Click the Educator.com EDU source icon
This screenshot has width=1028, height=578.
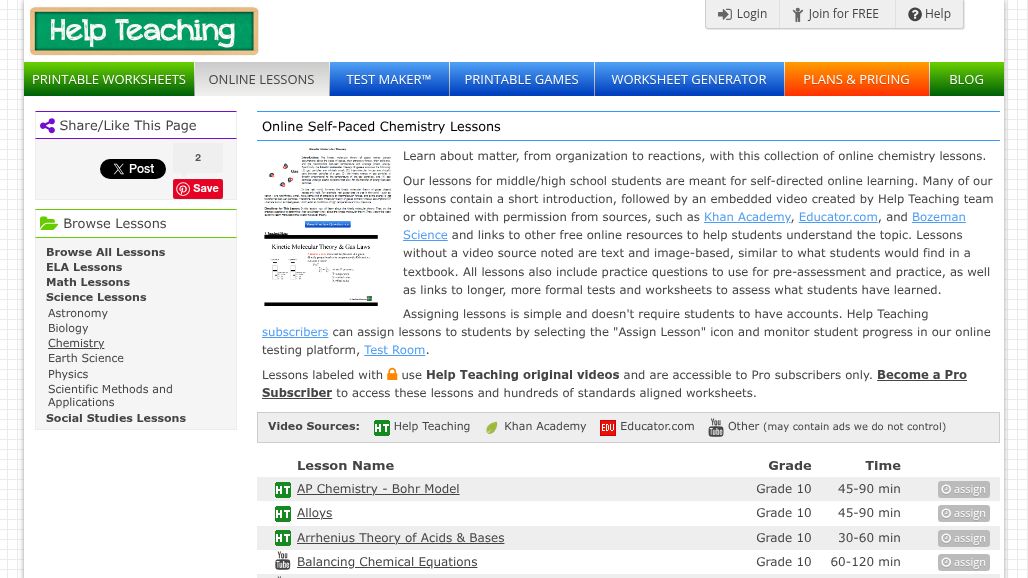(608, 427)
